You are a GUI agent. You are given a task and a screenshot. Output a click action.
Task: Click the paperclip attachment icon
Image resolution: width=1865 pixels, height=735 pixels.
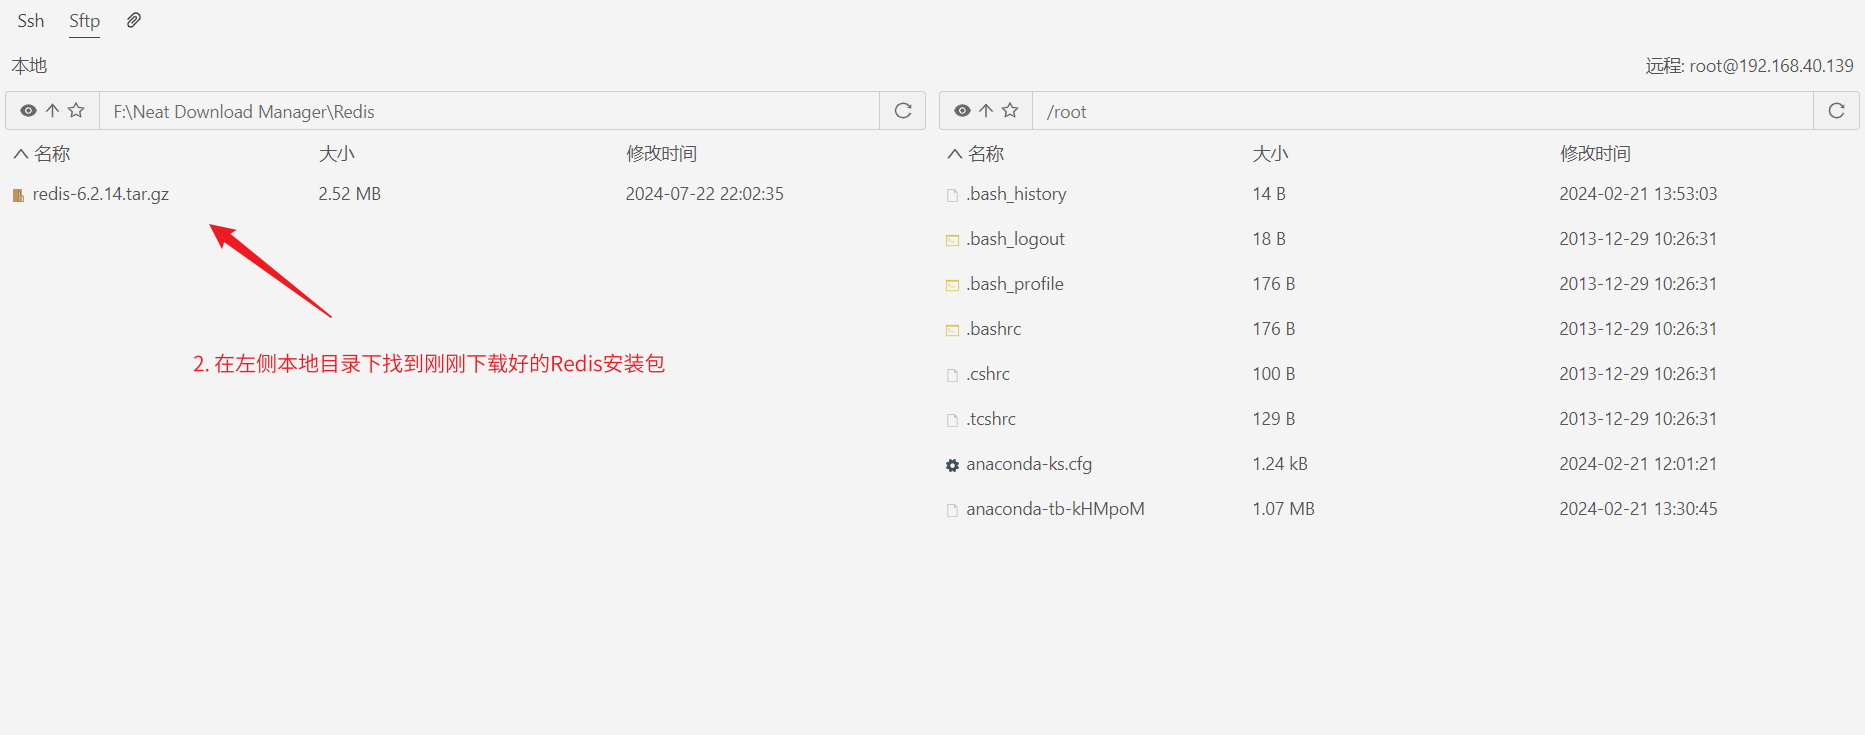click(x=133, y=20)
